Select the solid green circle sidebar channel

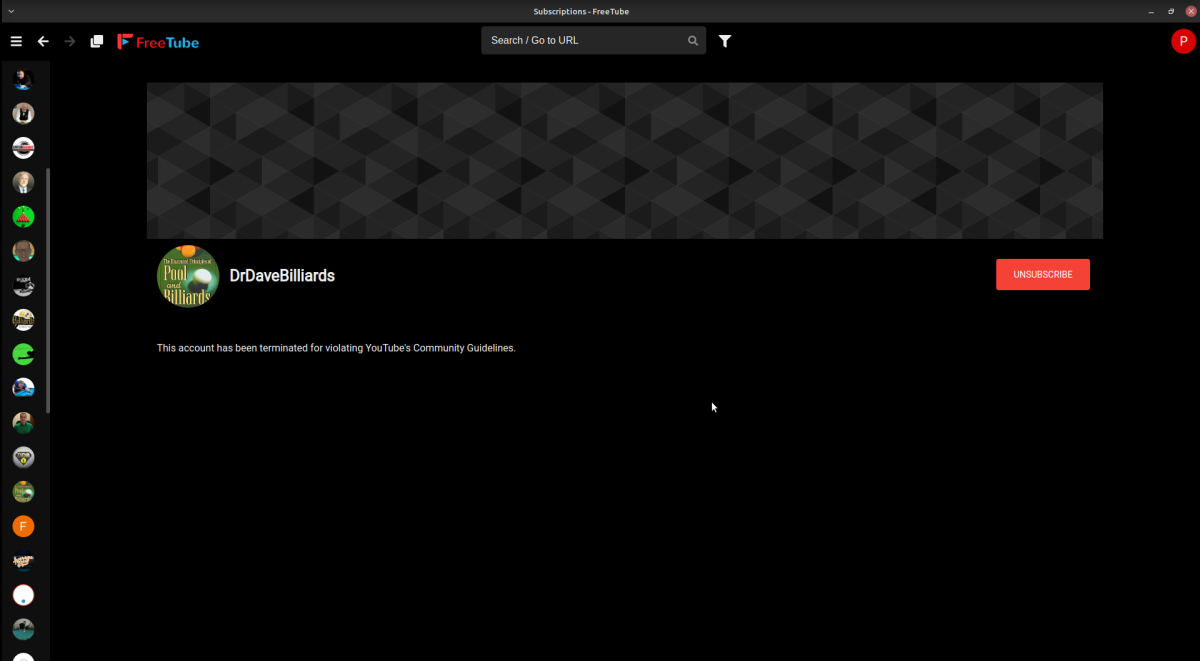point(23,354)
